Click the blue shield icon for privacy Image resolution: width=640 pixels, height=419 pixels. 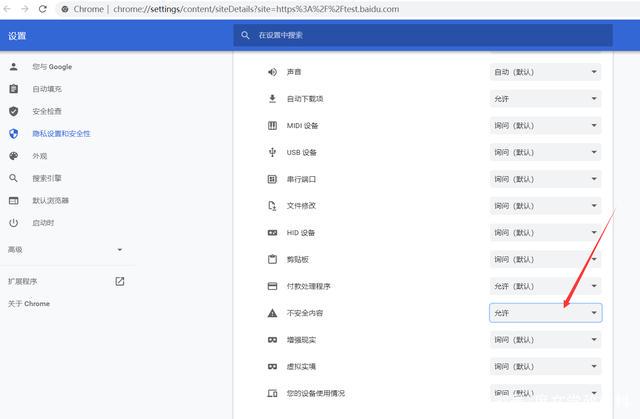click(13, 133)
